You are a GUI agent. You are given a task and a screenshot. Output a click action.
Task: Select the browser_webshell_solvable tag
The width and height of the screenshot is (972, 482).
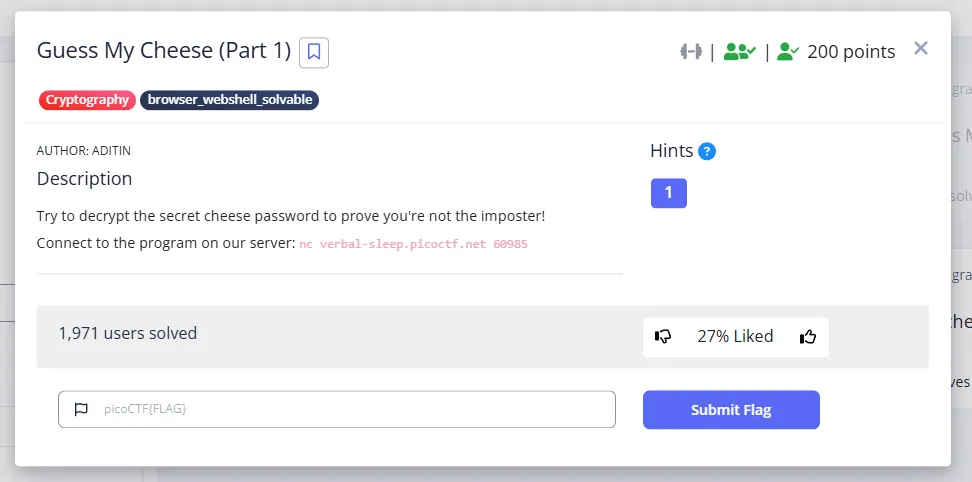tap(229, 100)
